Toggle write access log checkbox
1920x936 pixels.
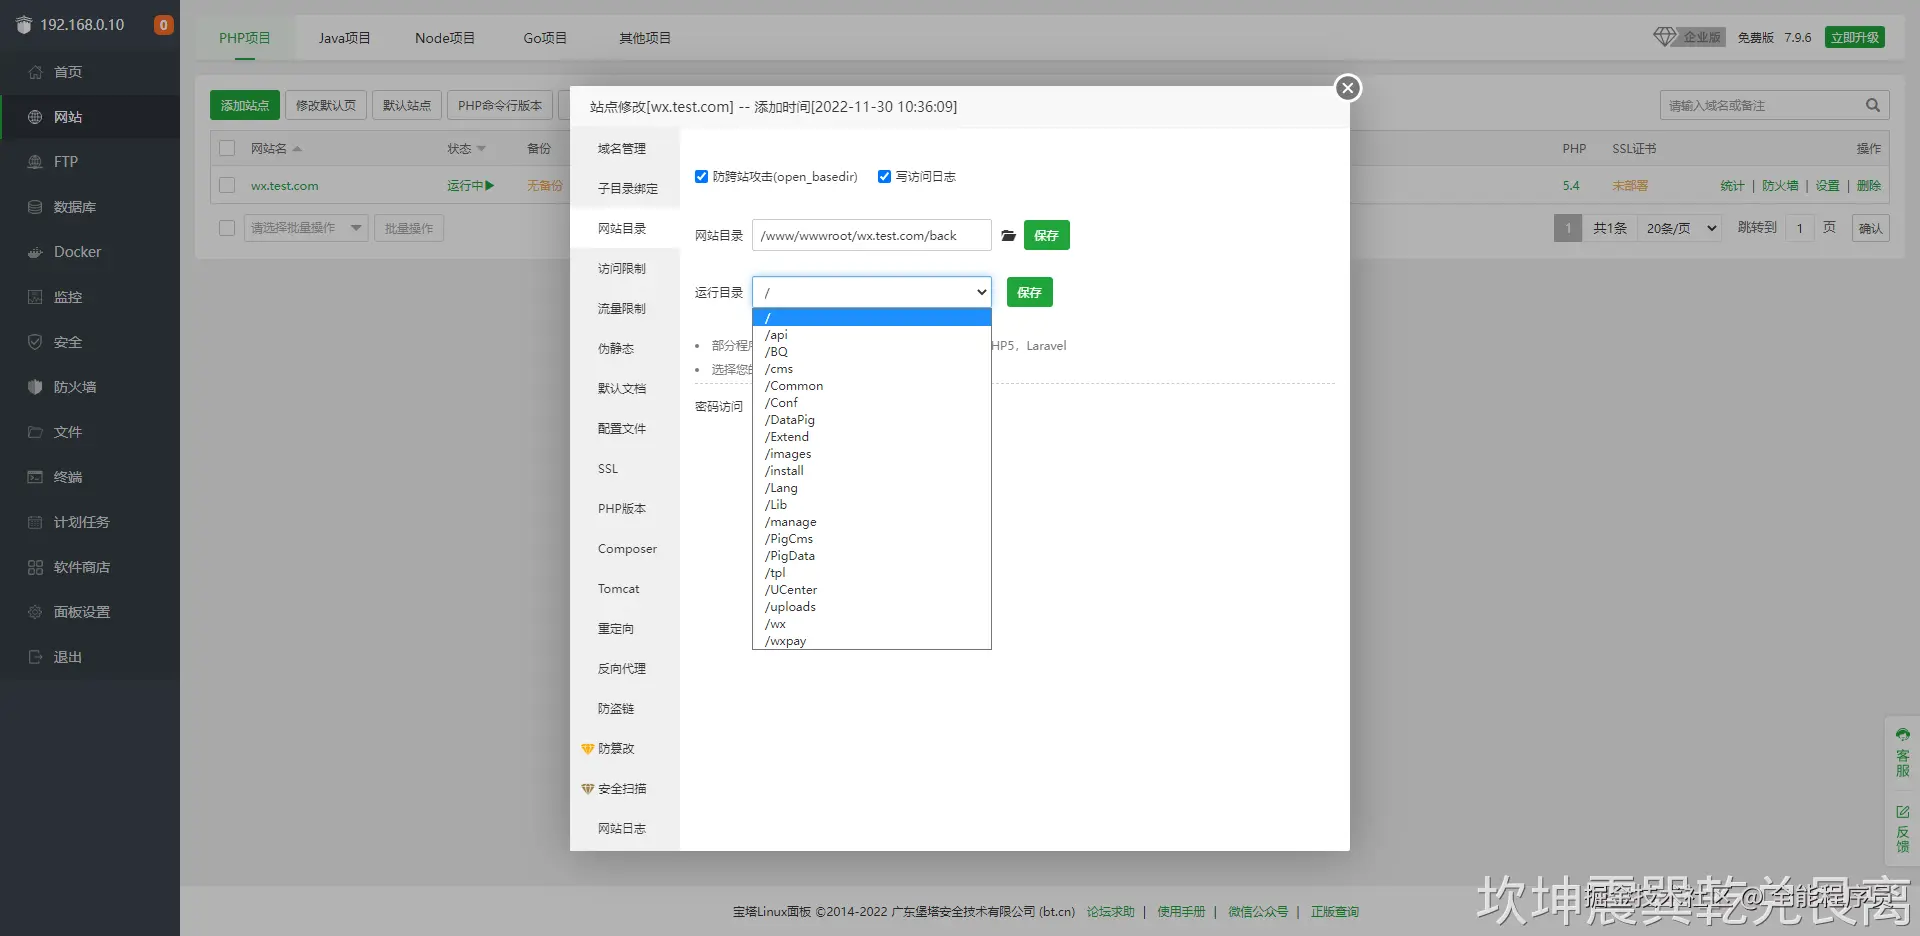tap(884, 177)
